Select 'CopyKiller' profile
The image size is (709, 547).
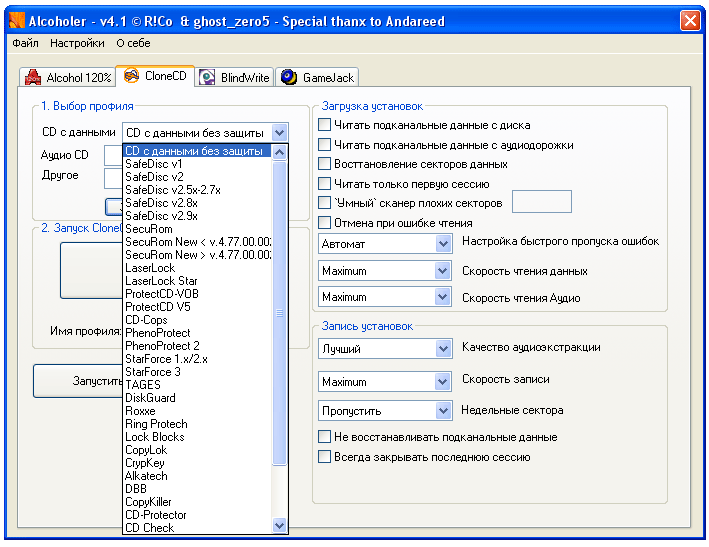click(x=198, y=502)
